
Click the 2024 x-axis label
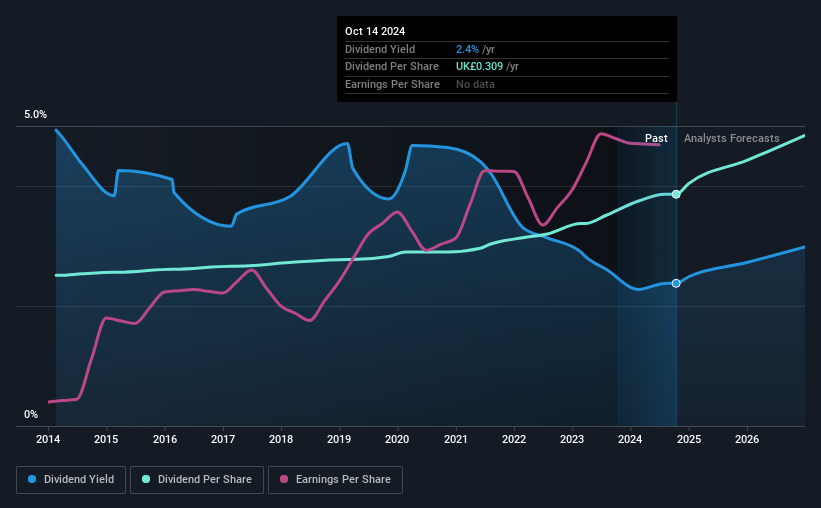630,439
